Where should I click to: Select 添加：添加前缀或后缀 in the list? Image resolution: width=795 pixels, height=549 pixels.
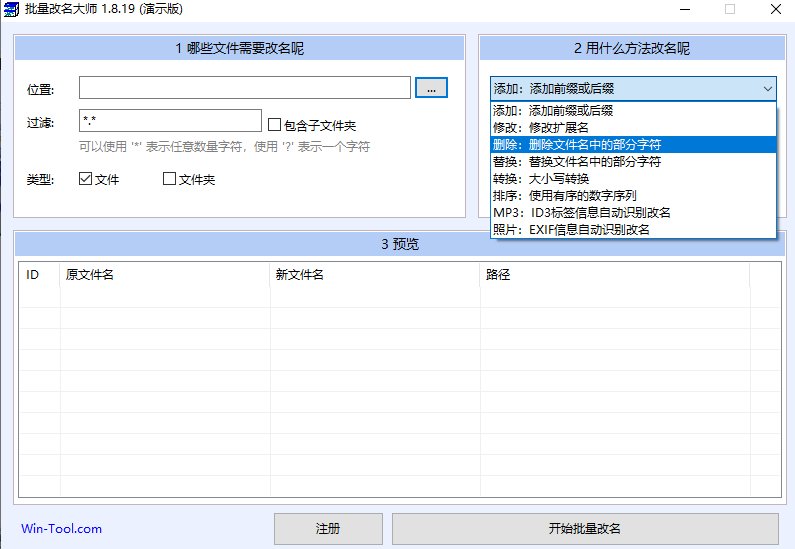point(633,111)
